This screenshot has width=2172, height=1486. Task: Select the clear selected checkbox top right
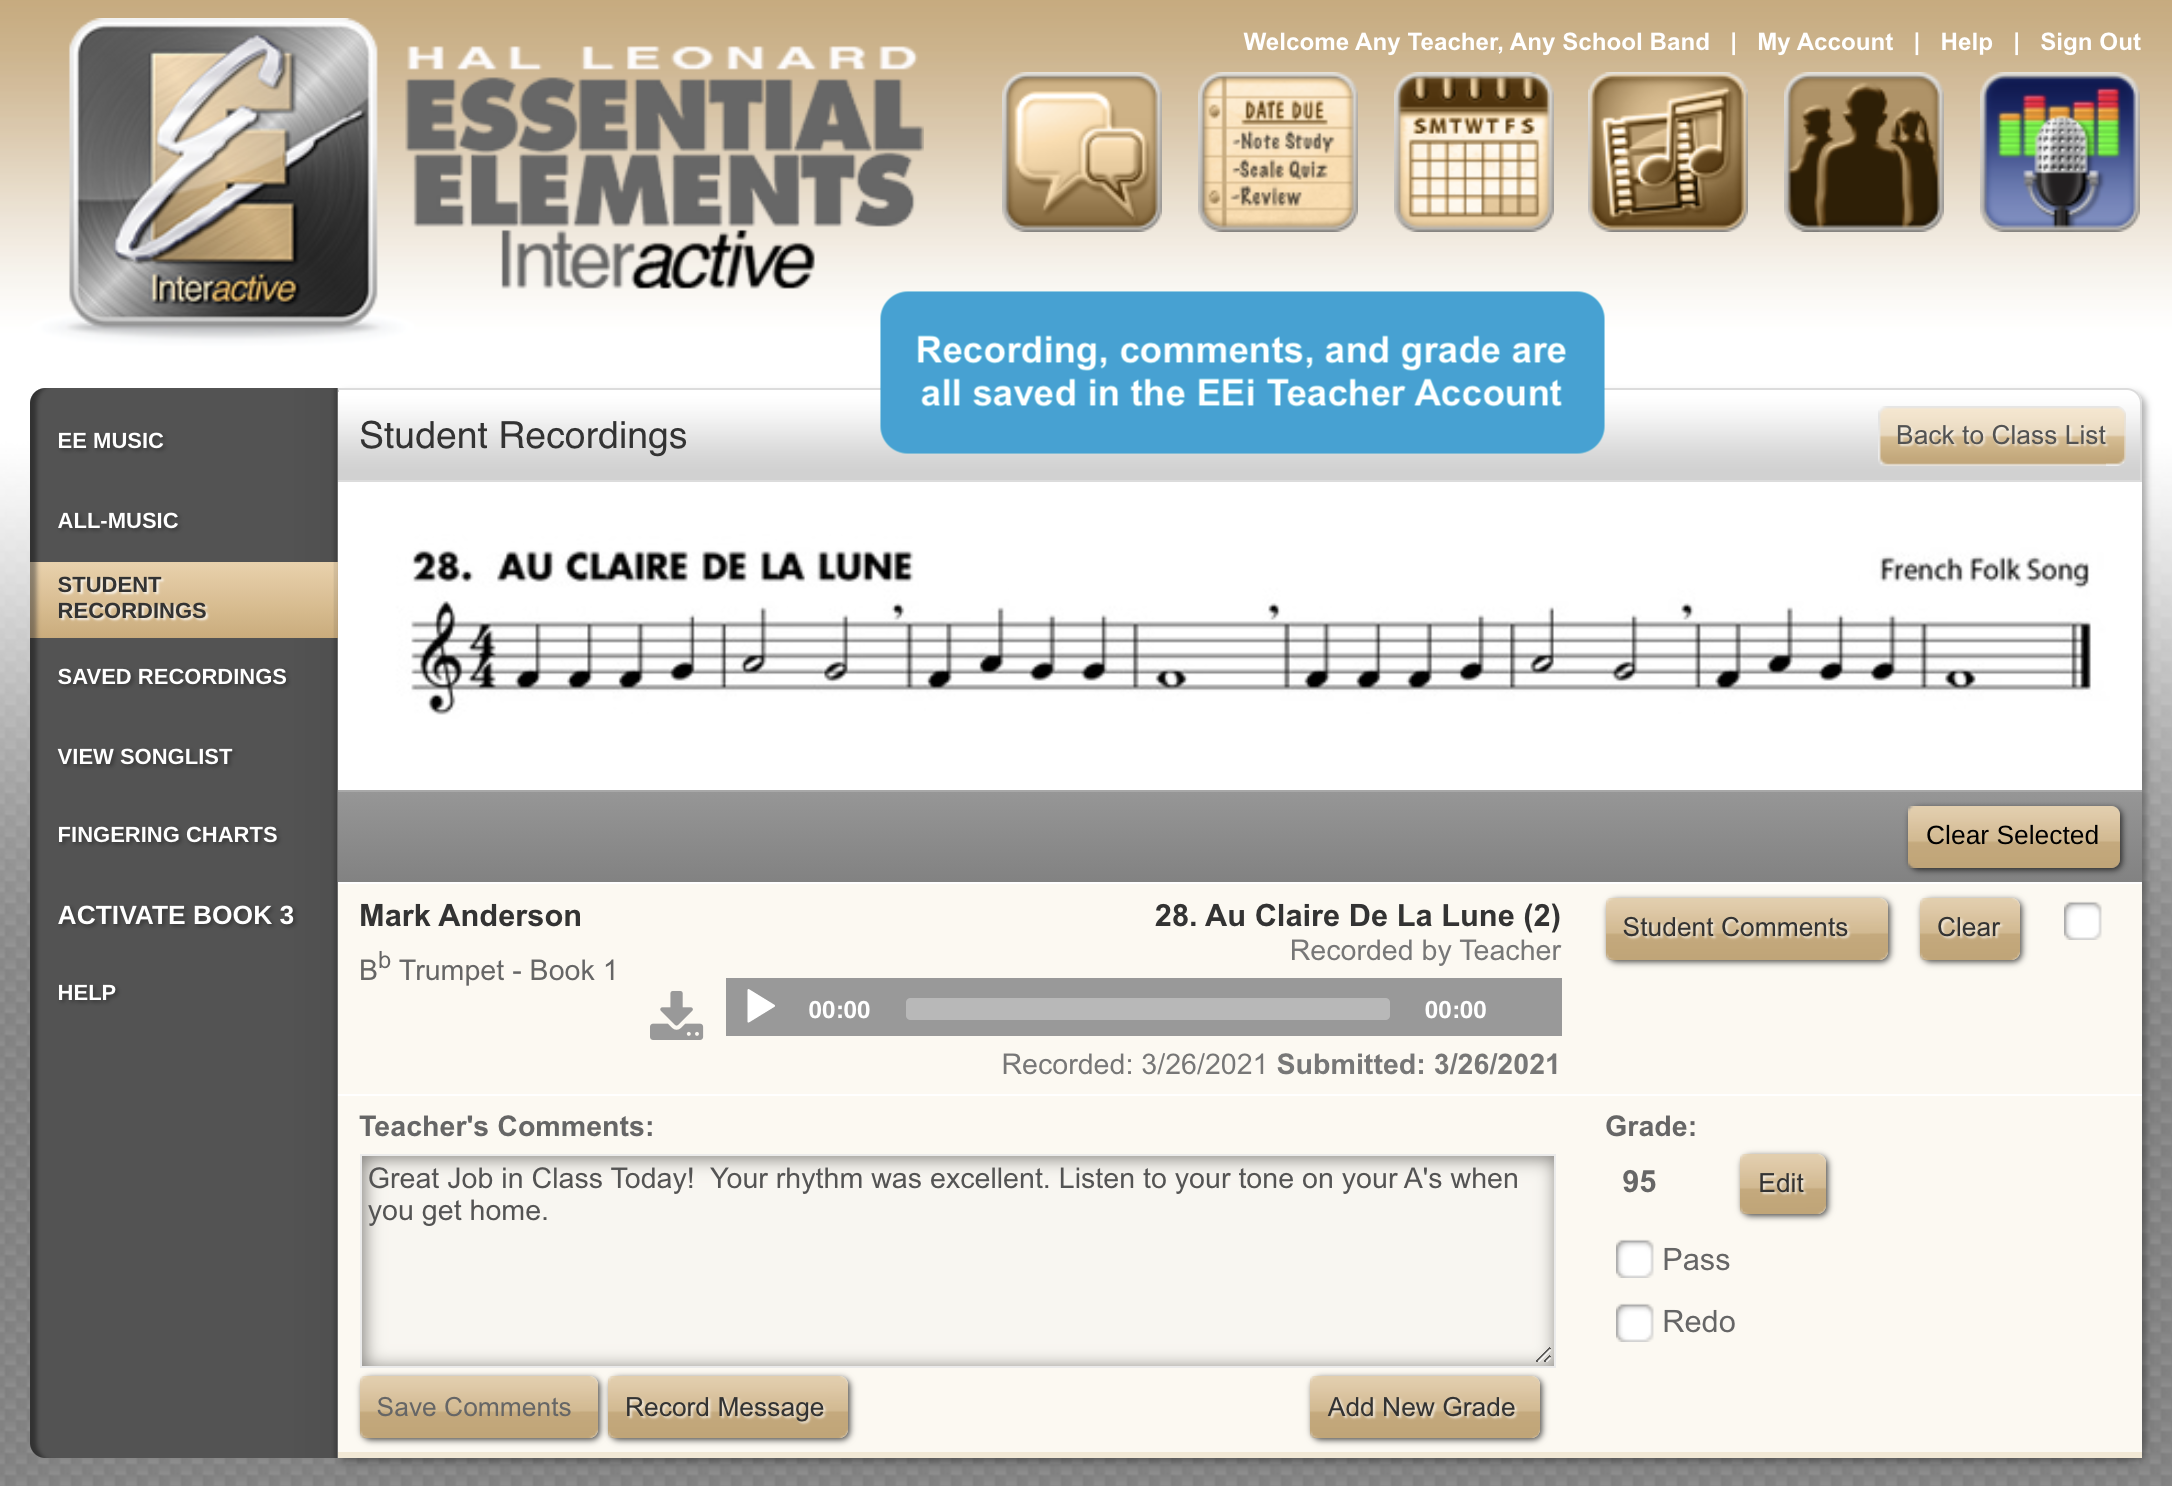tap(2083, 923)
